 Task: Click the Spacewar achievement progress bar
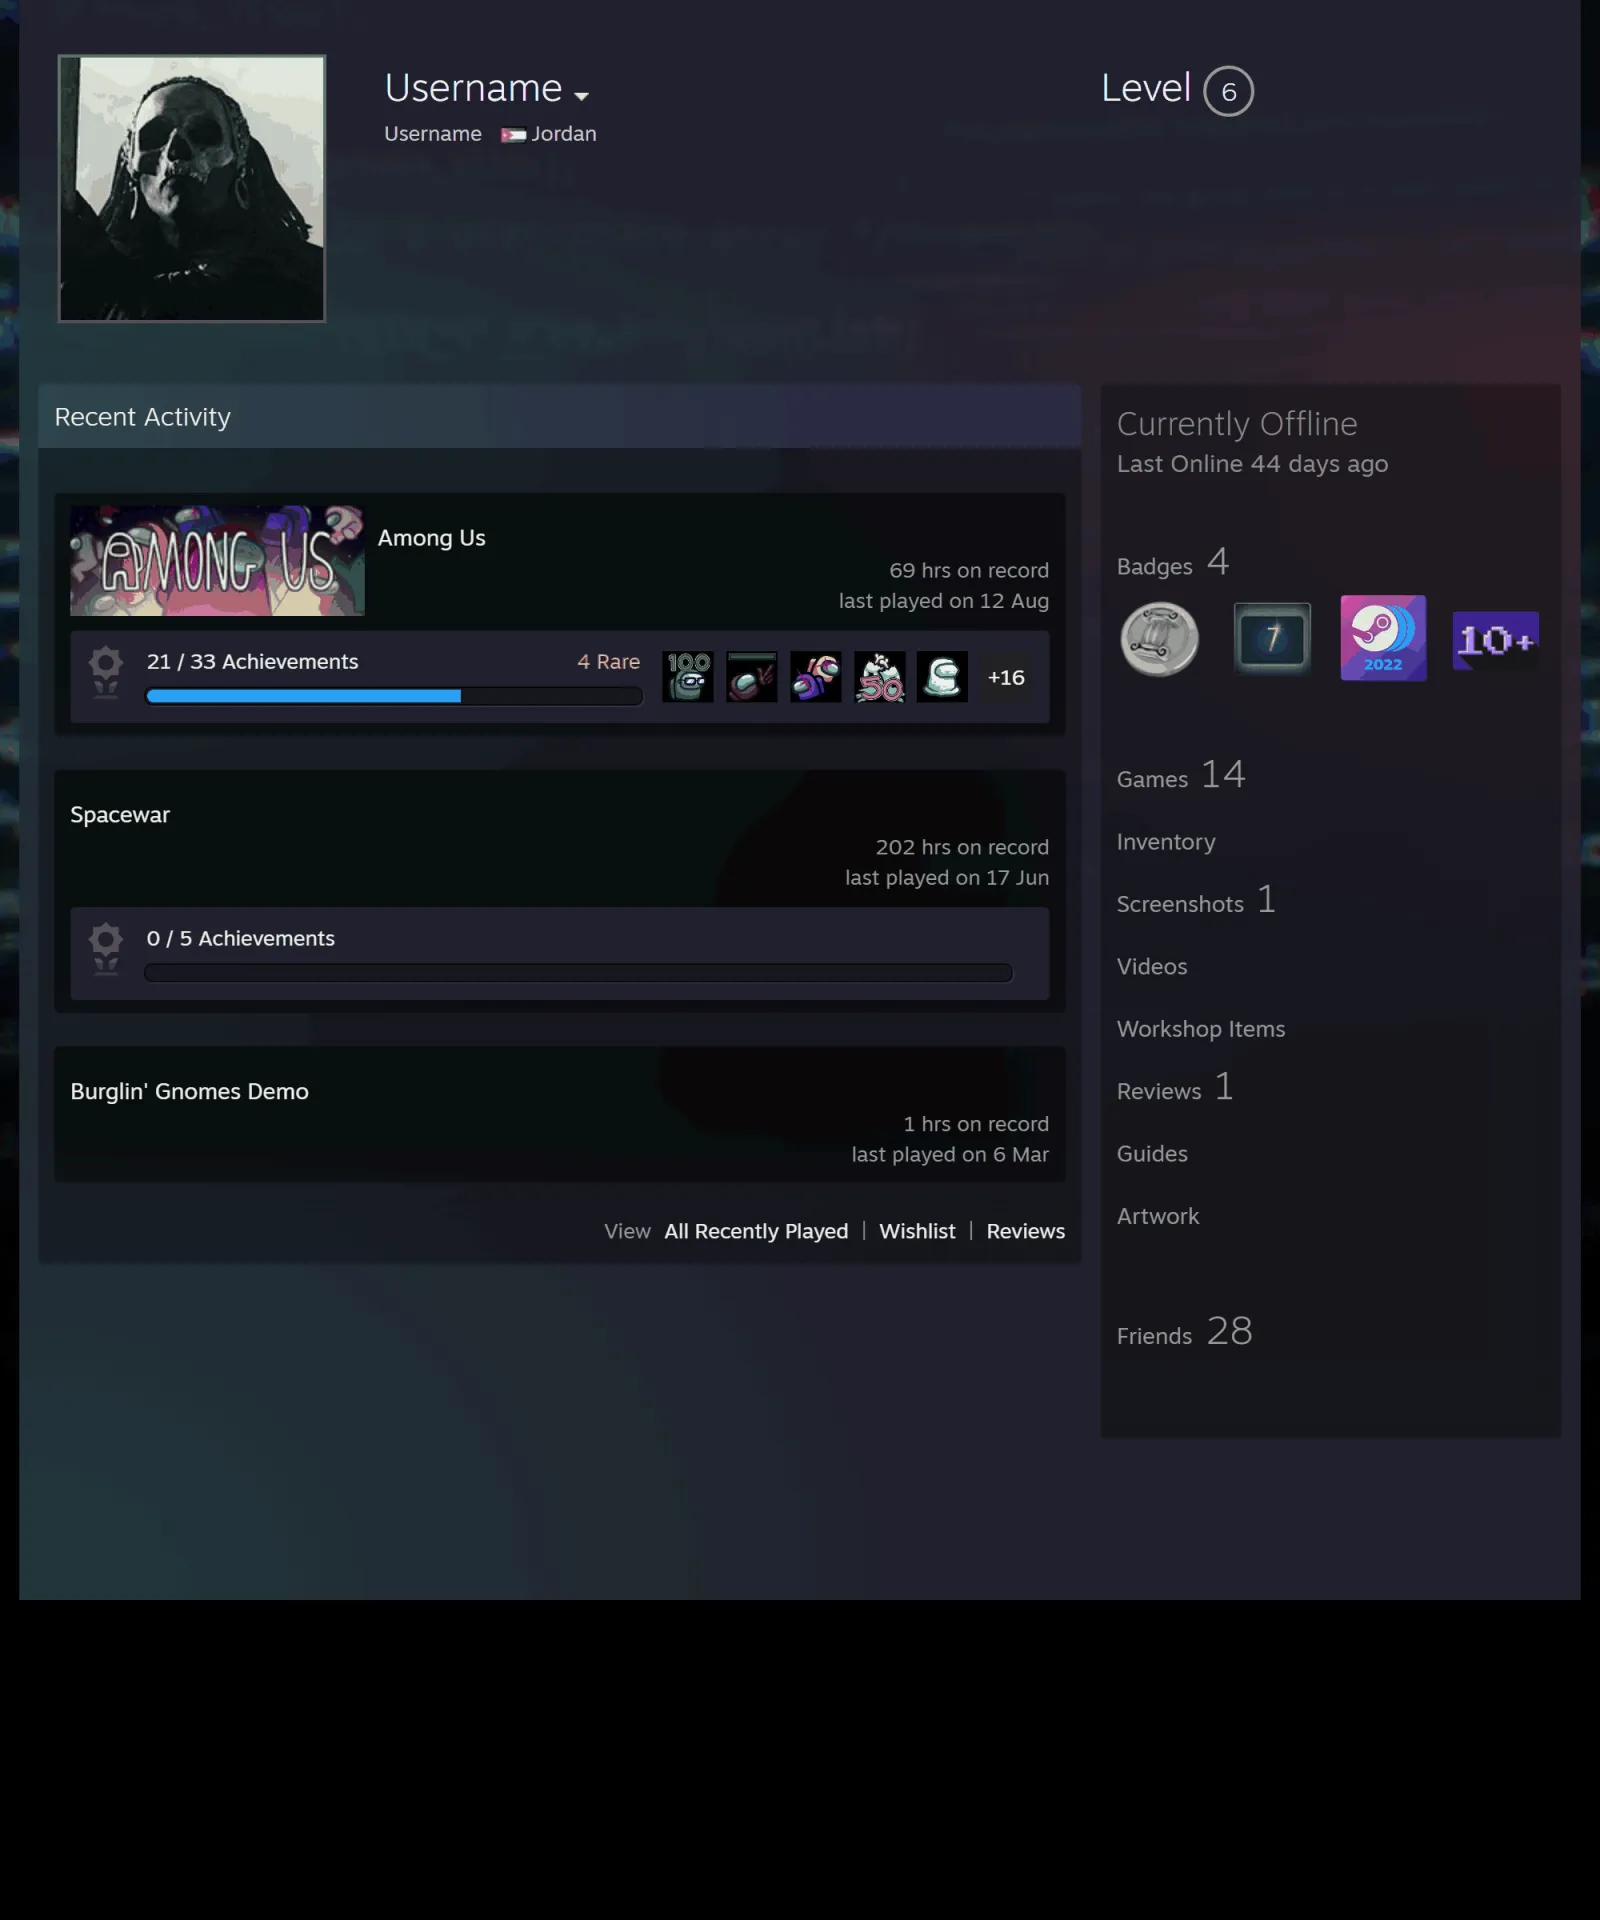578,973
